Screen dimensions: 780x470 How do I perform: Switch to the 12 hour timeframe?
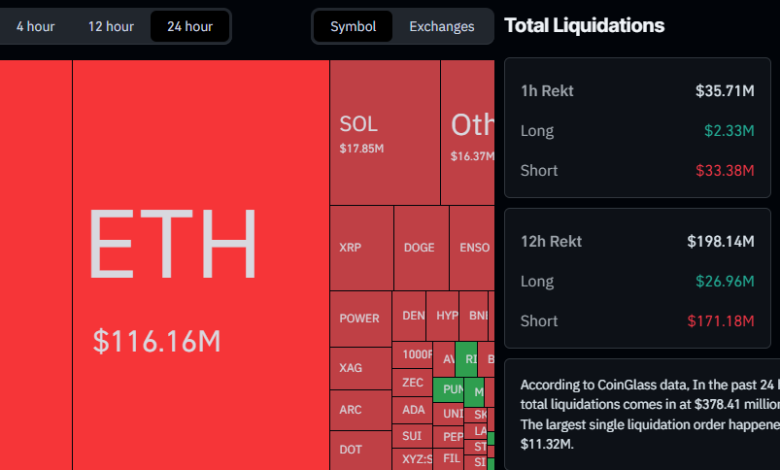(110, 27)
